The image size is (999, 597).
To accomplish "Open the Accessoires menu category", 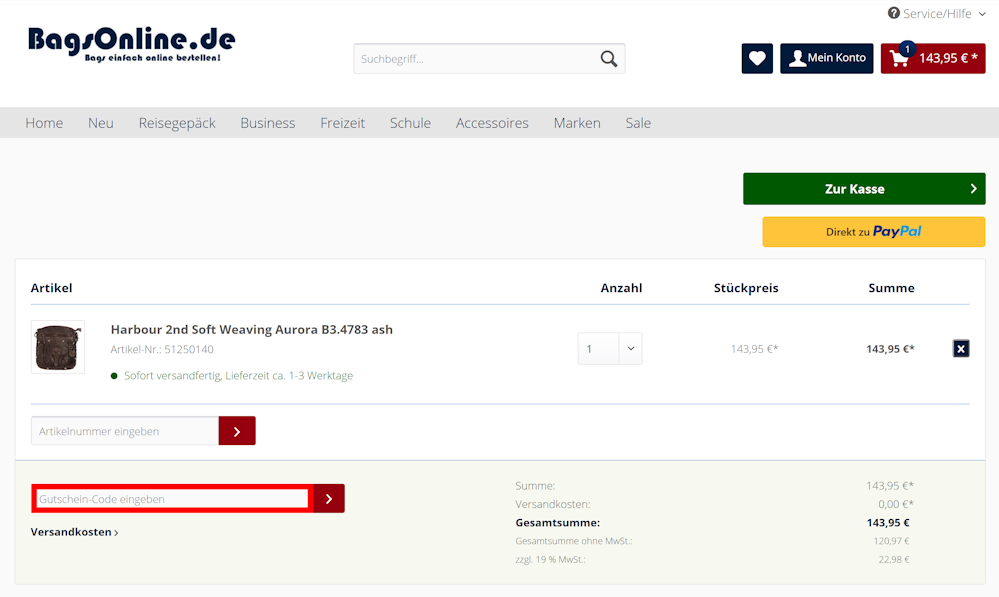I will [492, 123].
